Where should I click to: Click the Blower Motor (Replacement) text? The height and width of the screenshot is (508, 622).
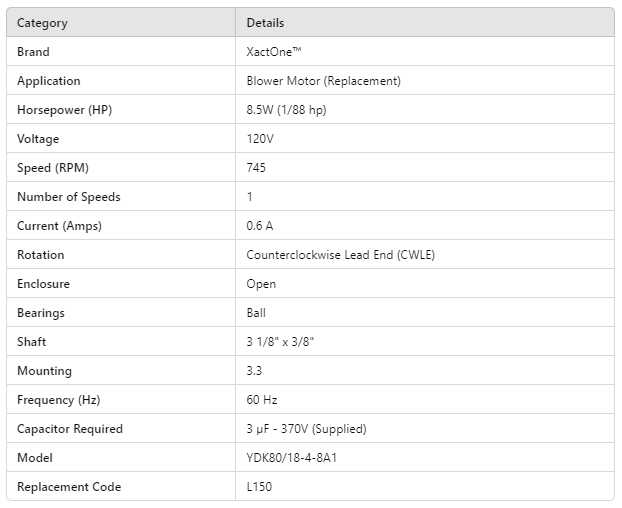tap(323, 81)
